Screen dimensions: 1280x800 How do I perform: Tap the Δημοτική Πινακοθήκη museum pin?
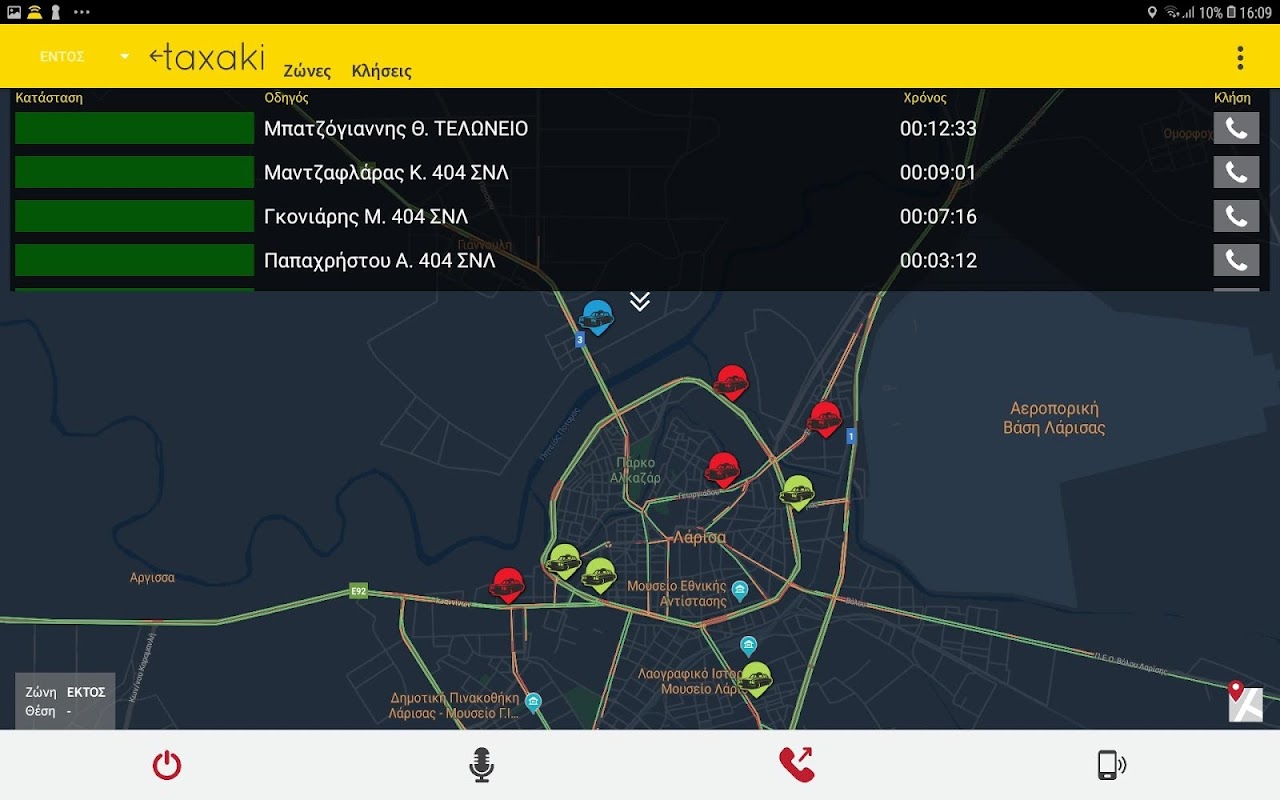(x=534, y=701)
